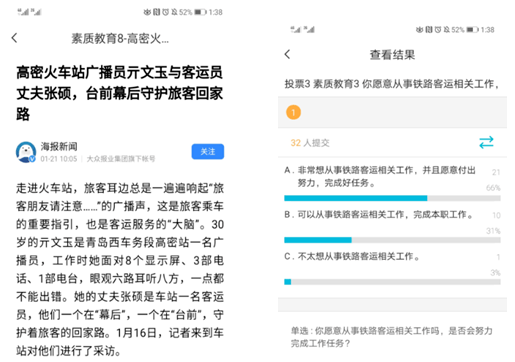Tap the swap arrows icon beside 32人提交

[486, 142]
